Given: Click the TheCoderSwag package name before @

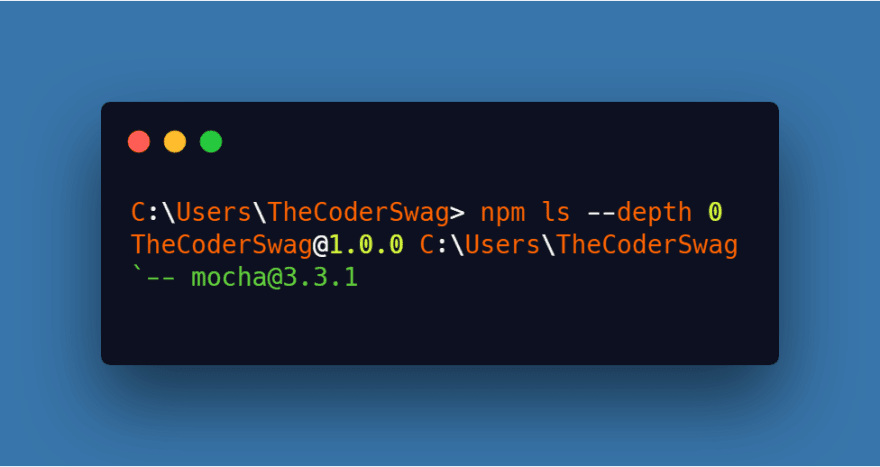Looking at the screenshot, I should [221, 245].
